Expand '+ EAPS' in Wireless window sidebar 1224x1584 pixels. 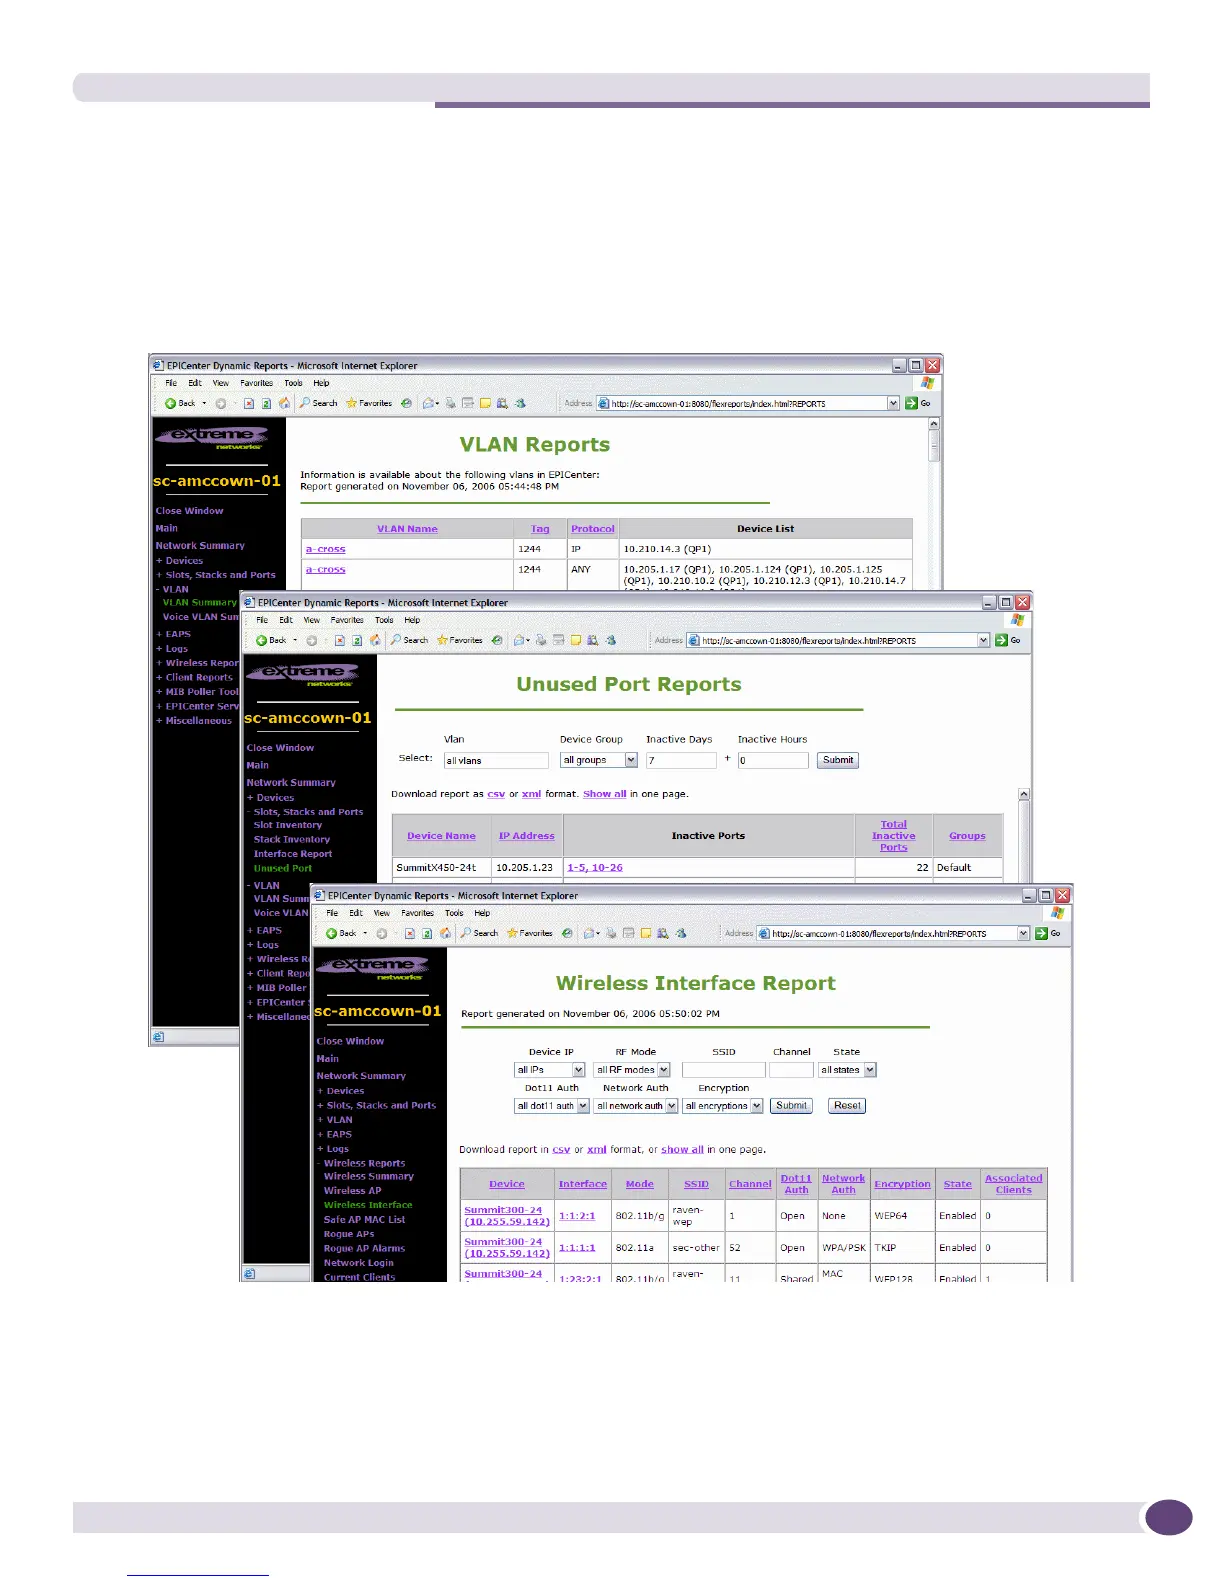pos(335,1134)
